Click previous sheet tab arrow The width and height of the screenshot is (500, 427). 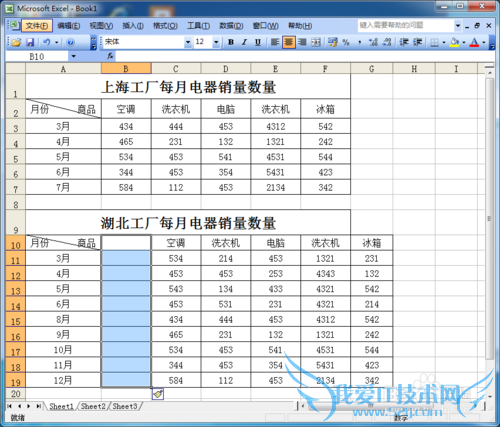(x=19, y=406)
